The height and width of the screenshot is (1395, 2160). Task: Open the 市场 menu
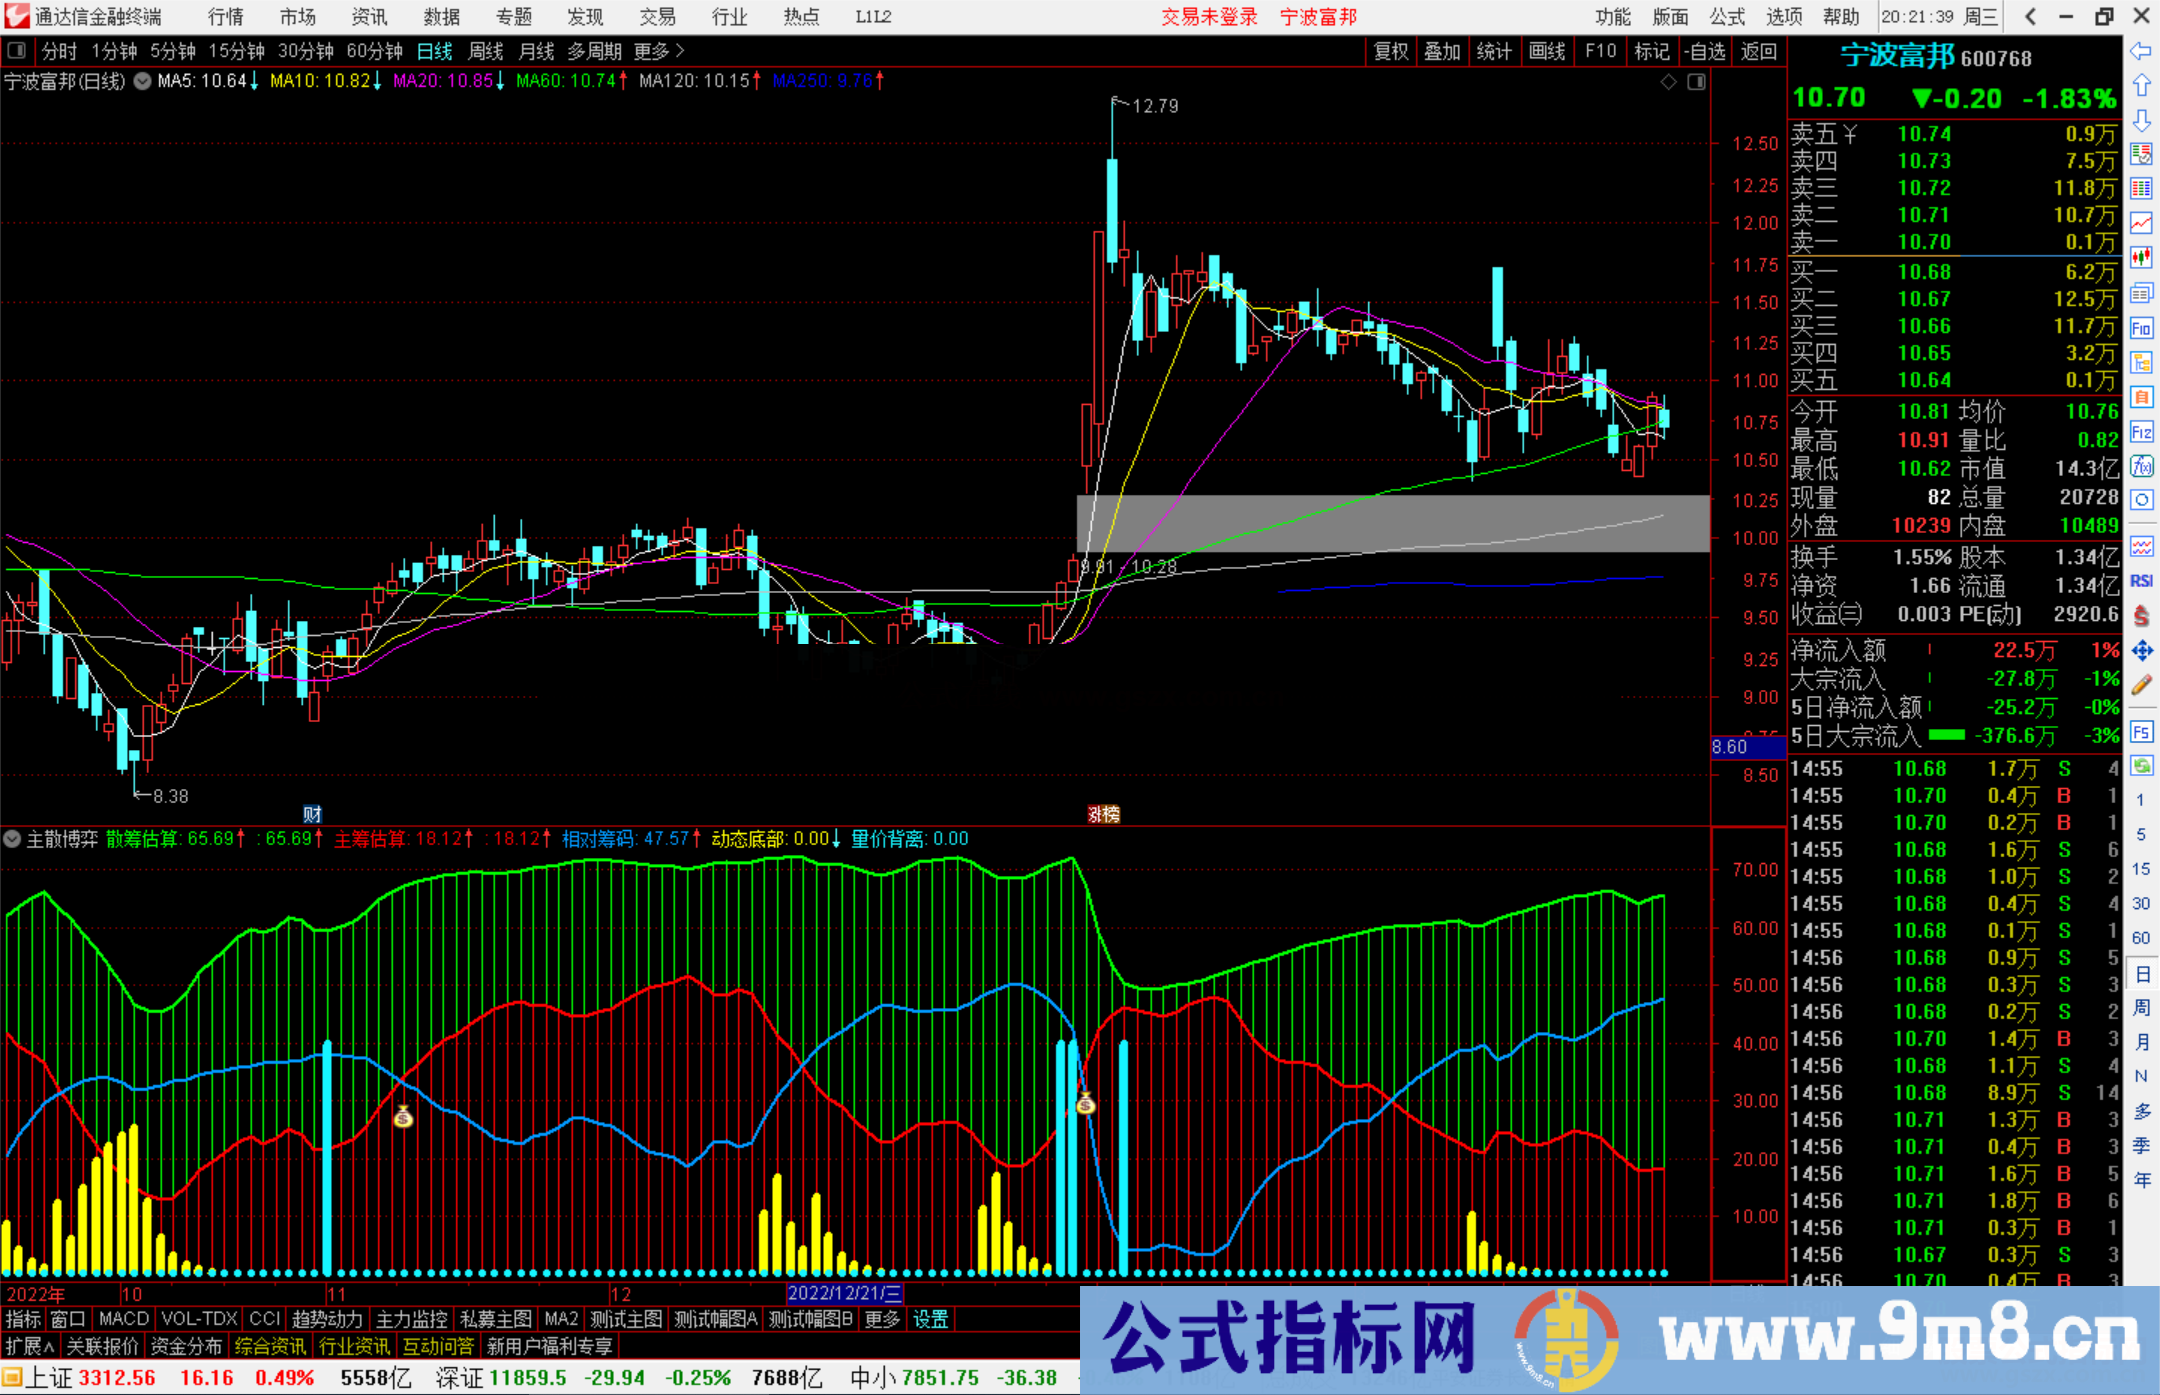(297, 17)
